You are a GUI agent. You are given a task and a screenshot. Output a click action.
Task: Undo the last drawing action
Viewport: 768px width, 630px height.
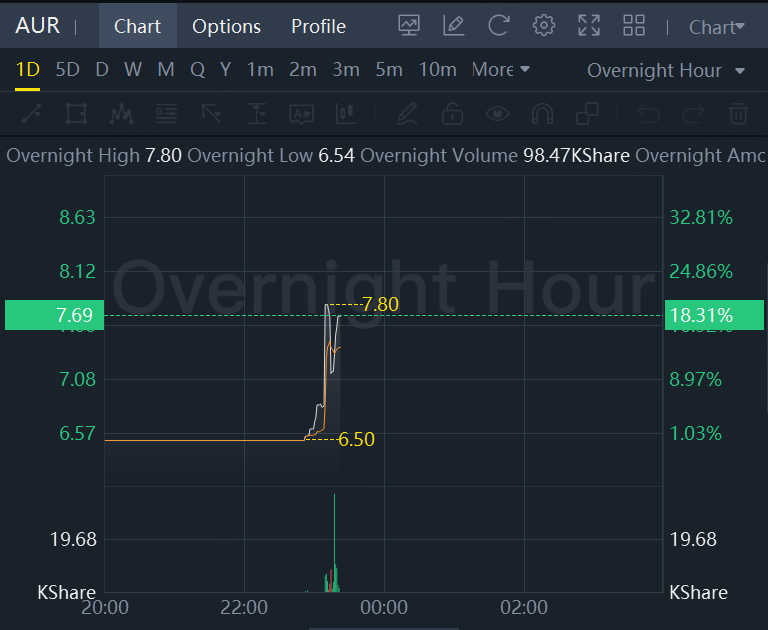648,114
